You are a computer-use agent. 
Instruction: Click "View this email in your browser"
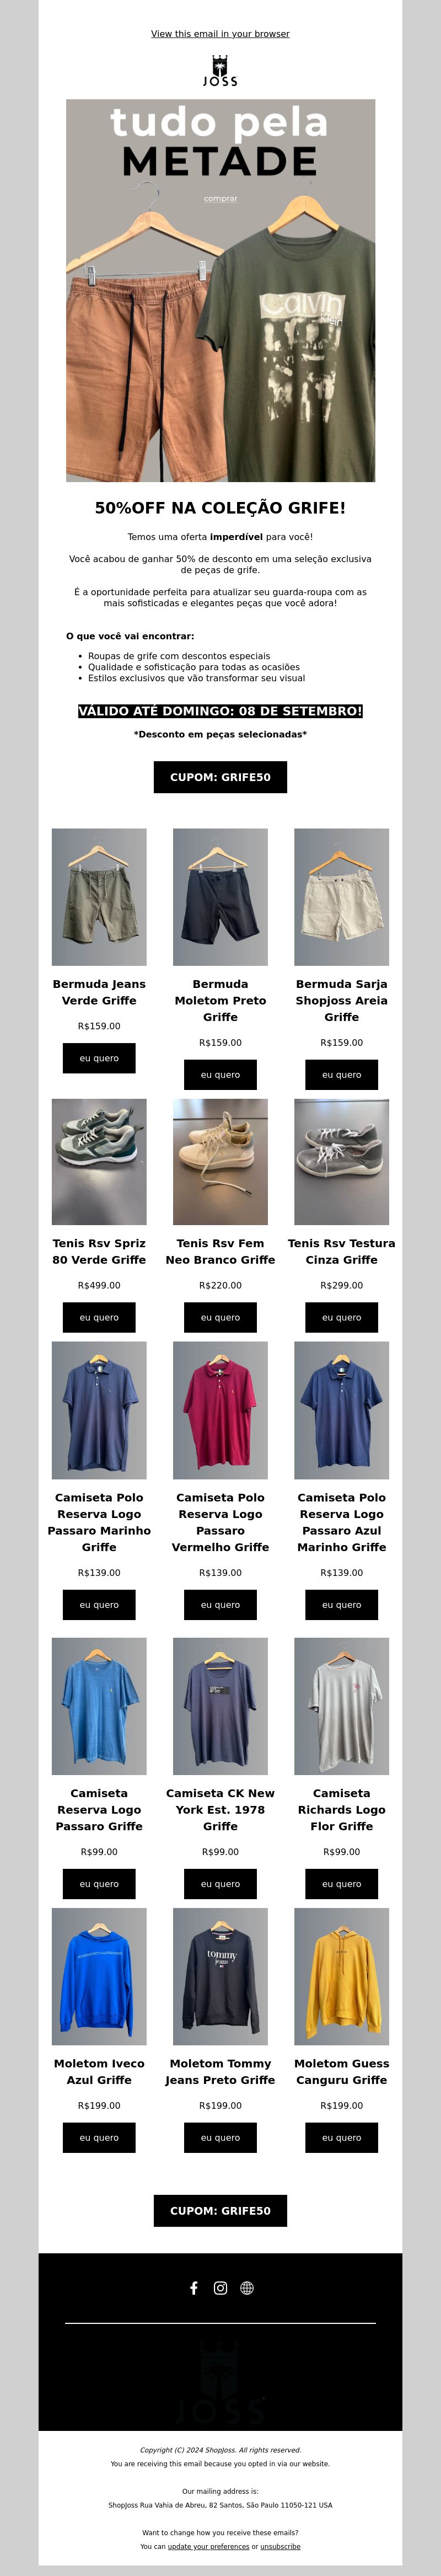coord(220,34)
